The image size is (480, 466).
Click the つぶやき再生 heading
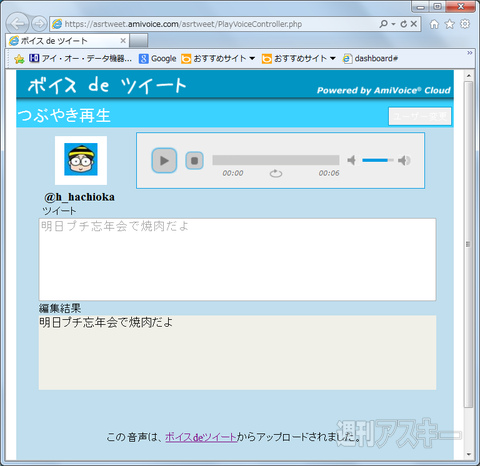click(64, 116)
